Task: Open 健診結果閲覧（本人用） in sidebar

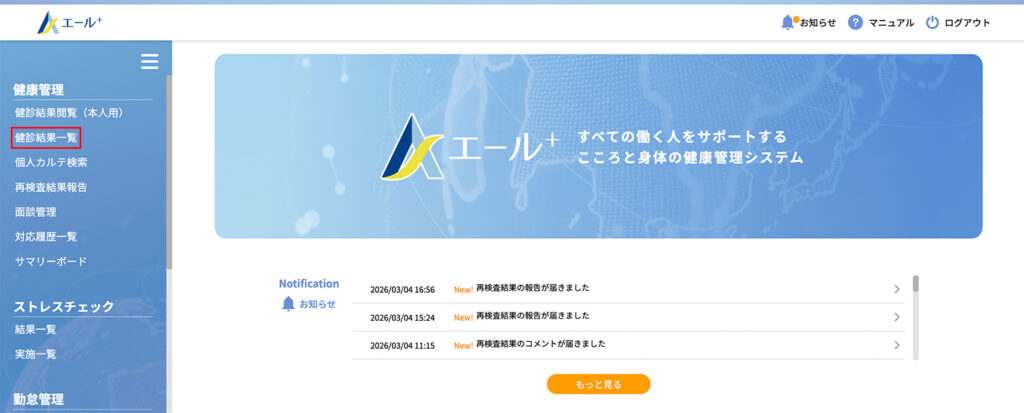Action: click(x=69, y=113)
